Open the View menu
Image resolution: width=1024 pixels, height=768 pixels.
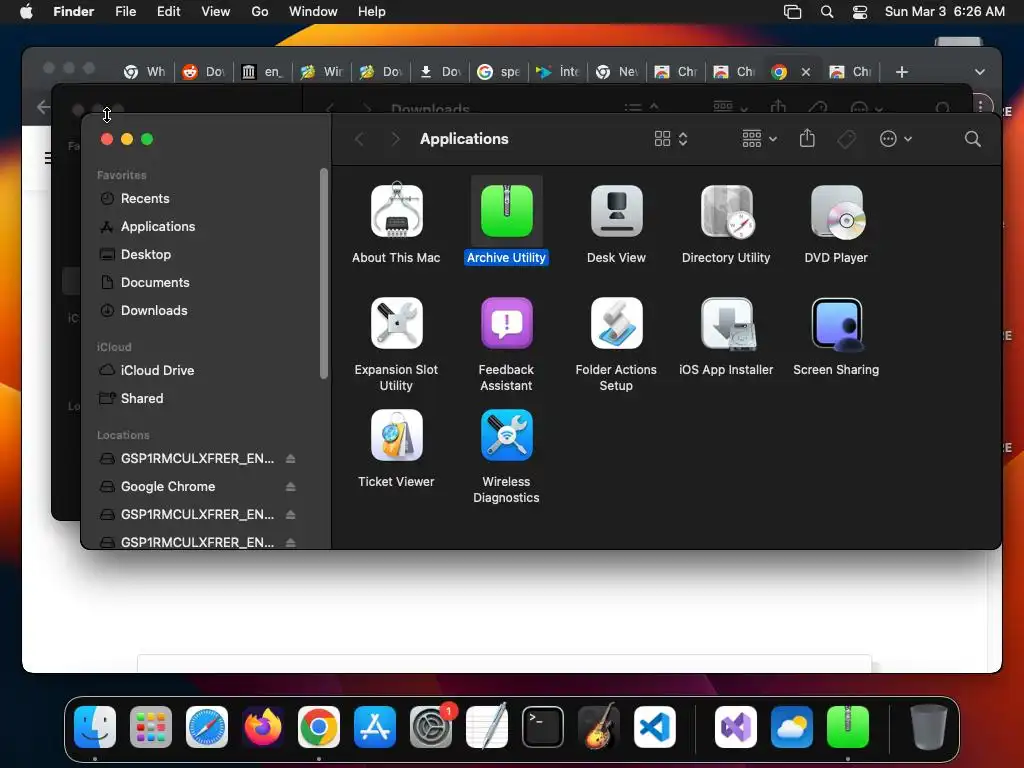click(216, 11)
